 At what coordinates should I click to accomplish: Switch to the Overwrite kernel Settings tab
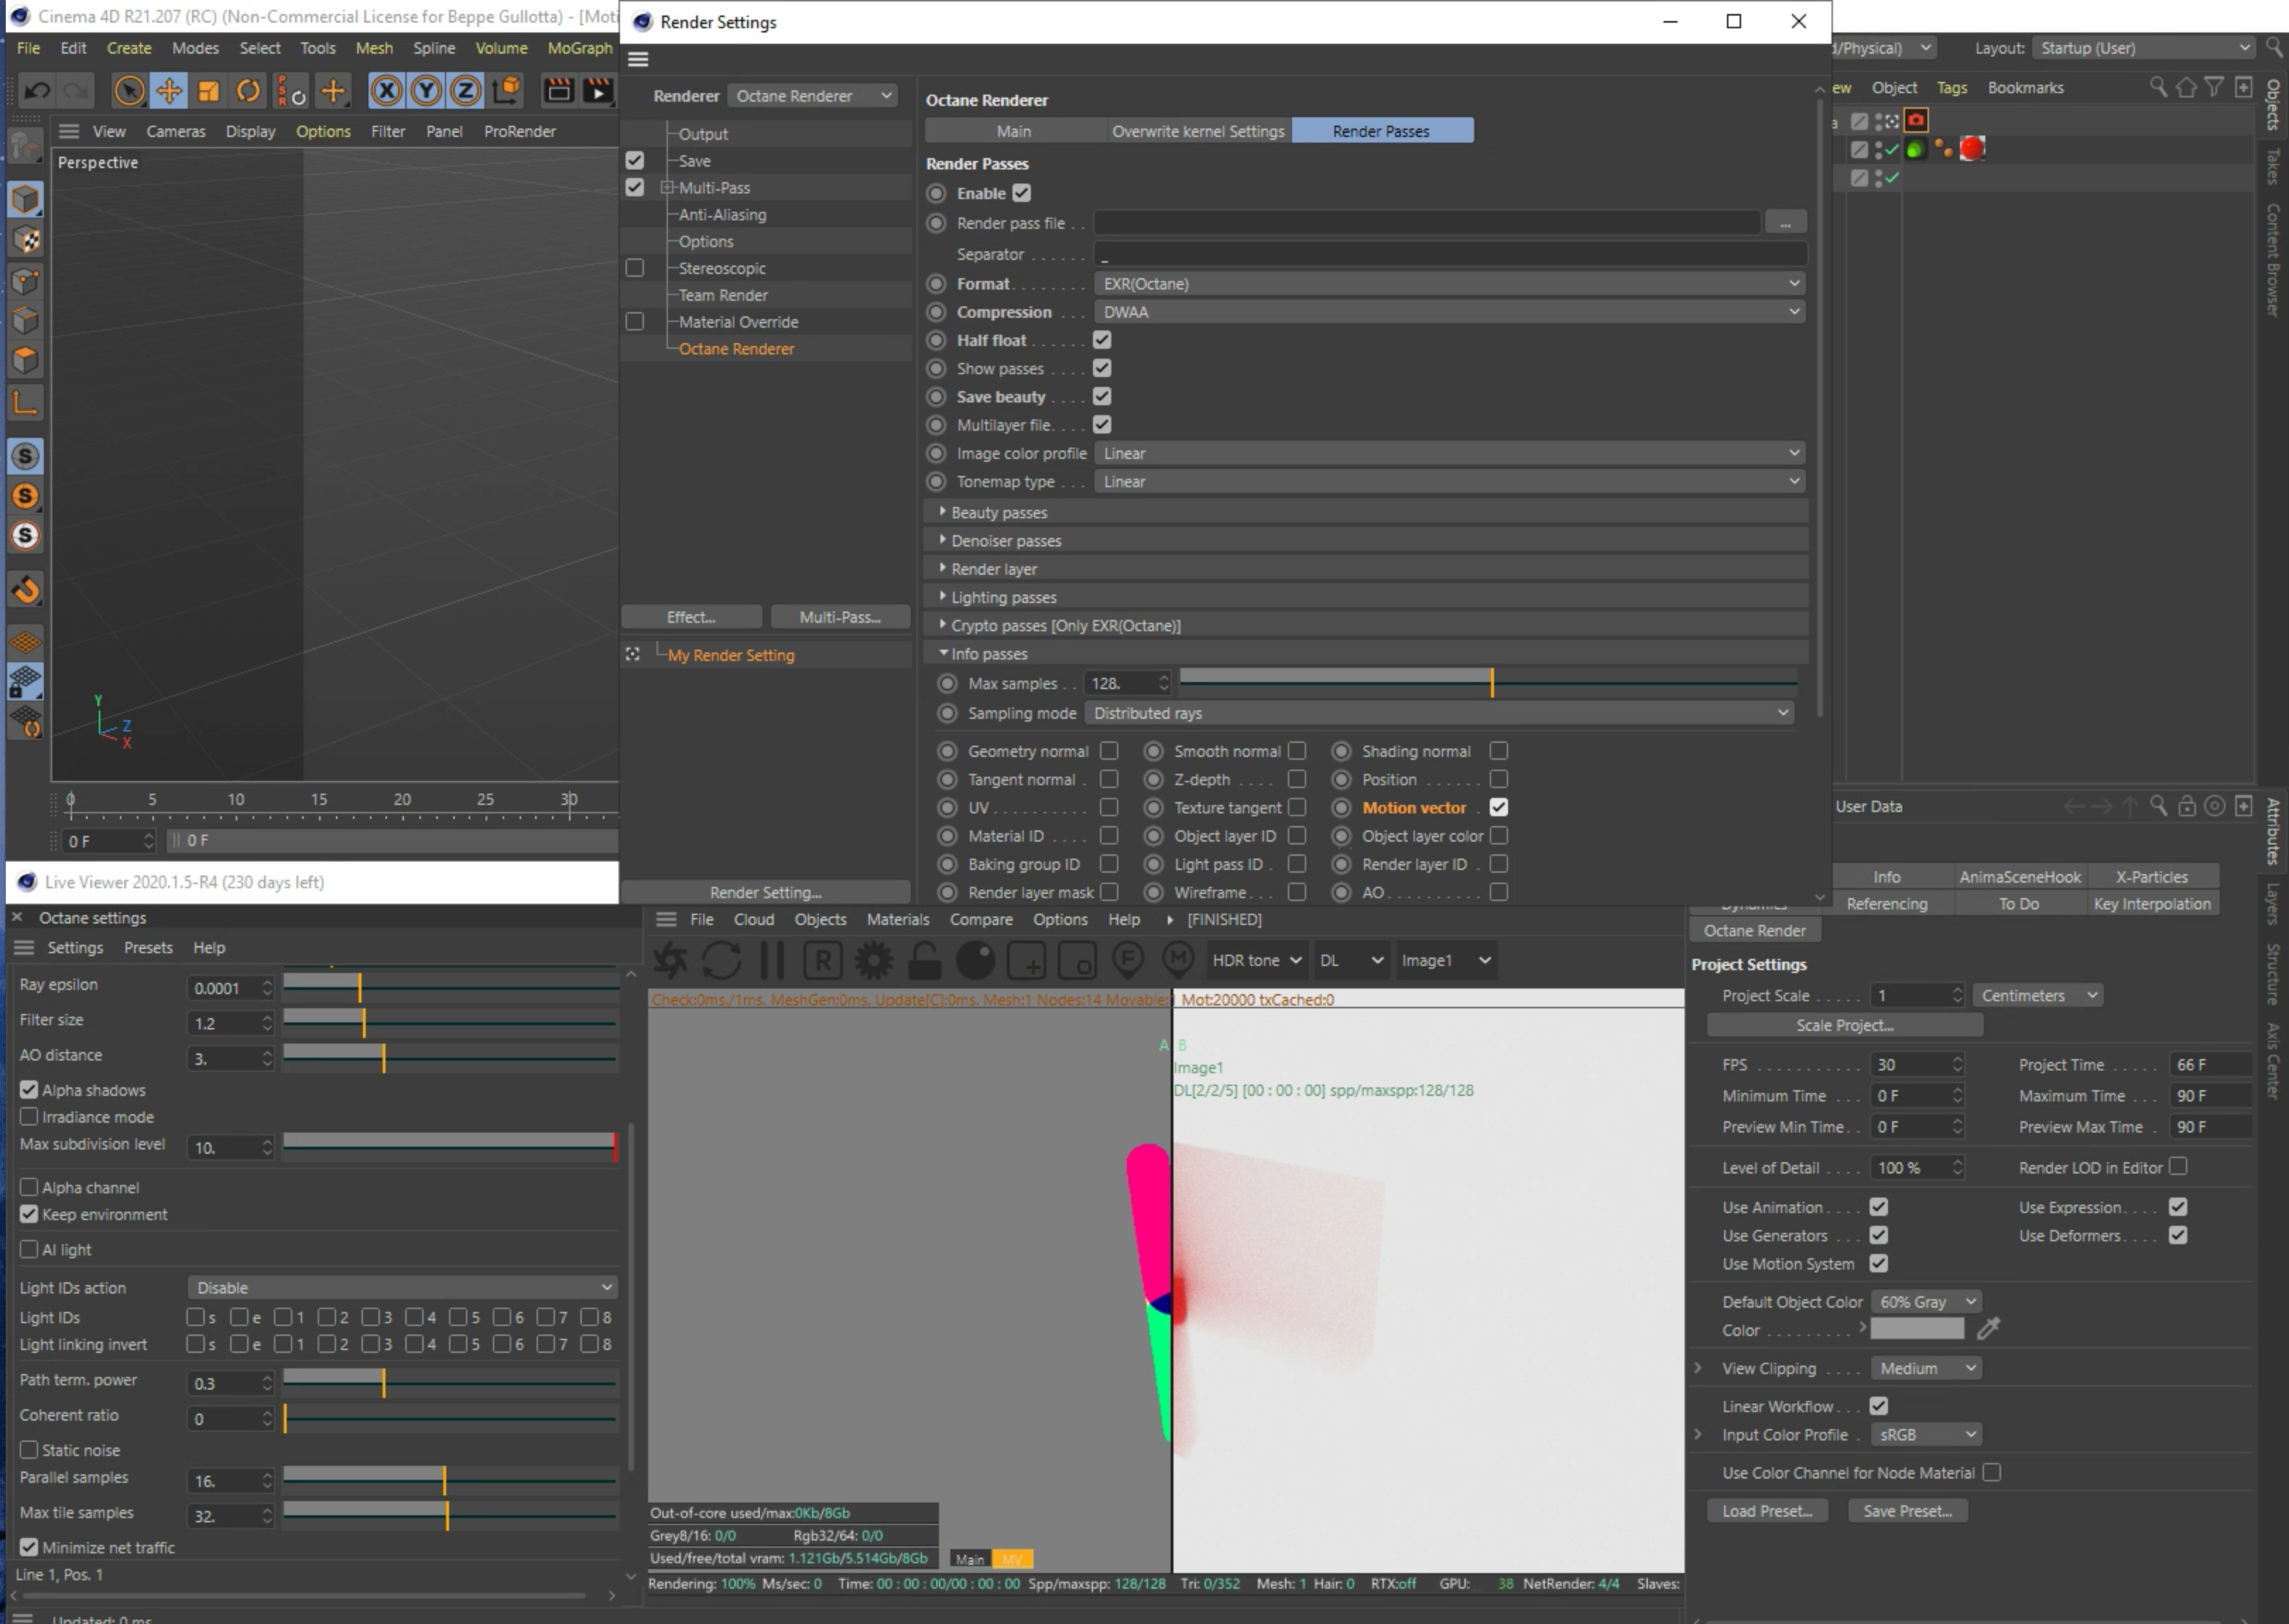point(1197,131)
